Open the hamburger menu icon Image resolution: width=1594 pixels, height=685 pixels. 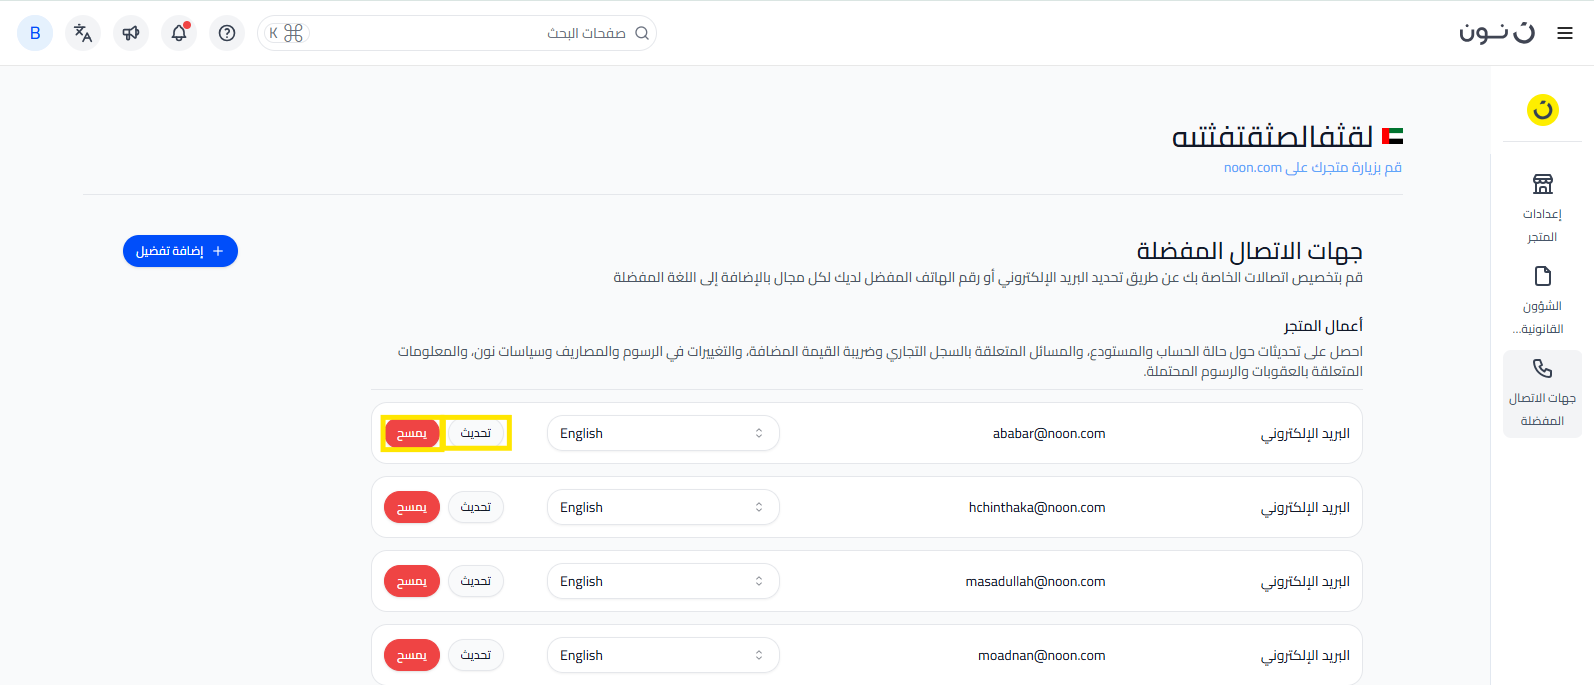point(1565,33)
